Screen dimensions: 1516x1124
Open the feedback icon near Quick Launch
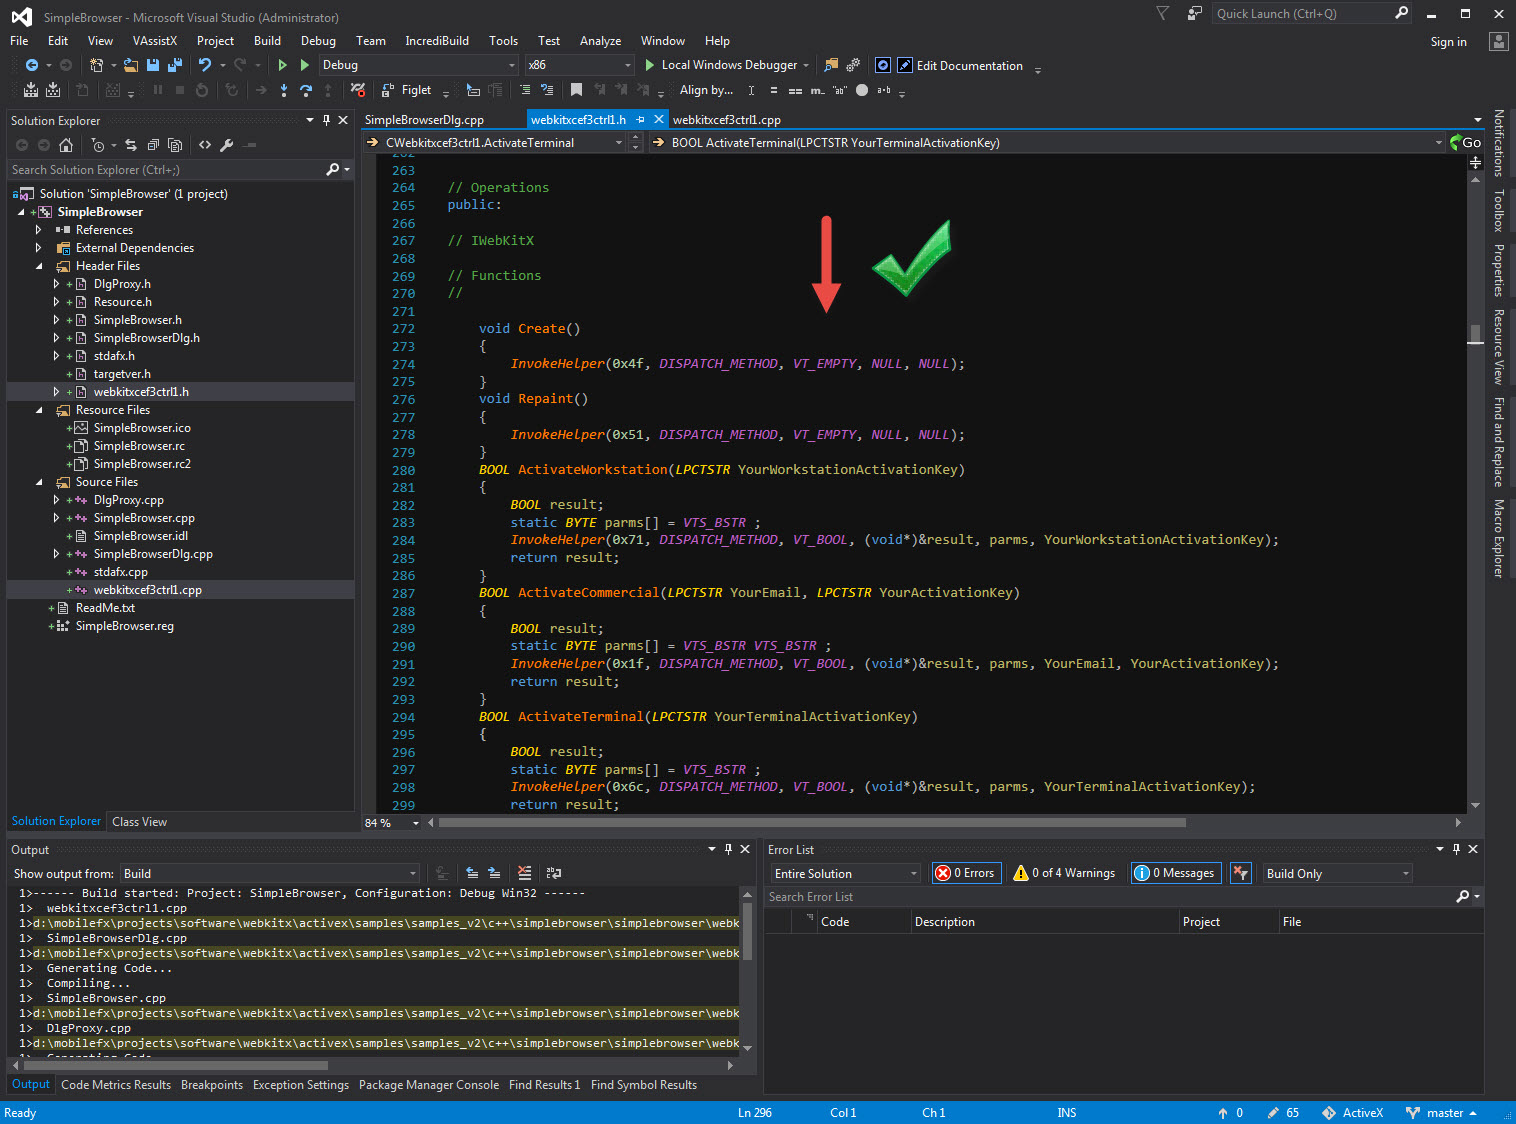coord(1194,13)
